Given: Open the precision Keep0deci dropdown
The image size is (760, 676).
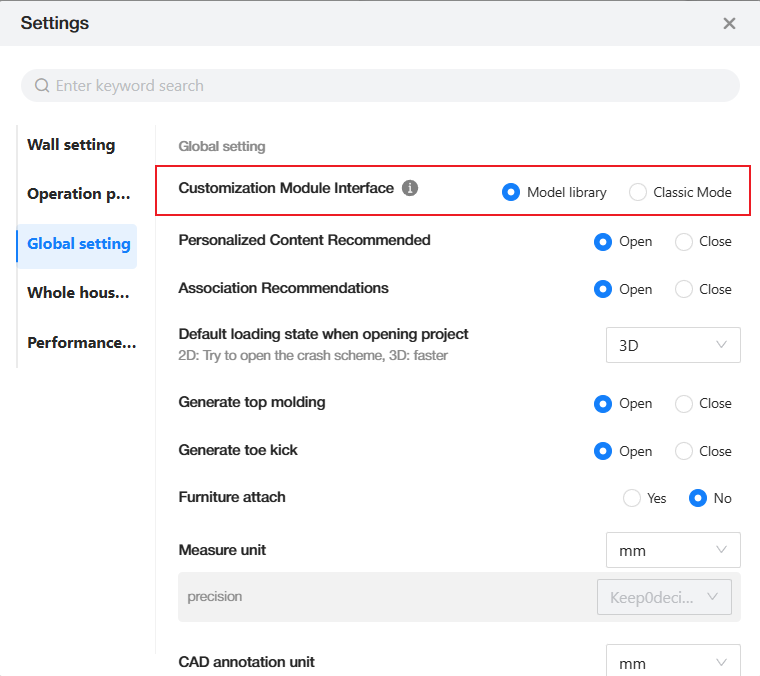Looking at the screenshot, I should tap(664, 597).
